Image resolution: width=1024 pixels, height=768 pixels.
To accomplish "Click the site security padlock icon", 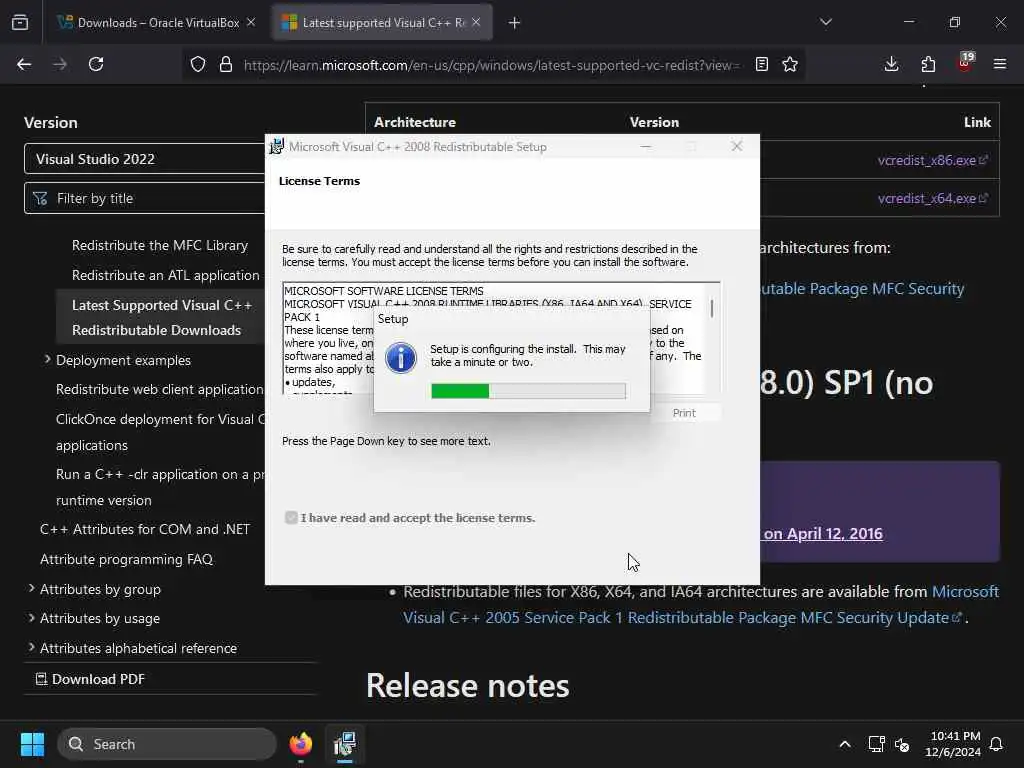I will coord(226,64).
